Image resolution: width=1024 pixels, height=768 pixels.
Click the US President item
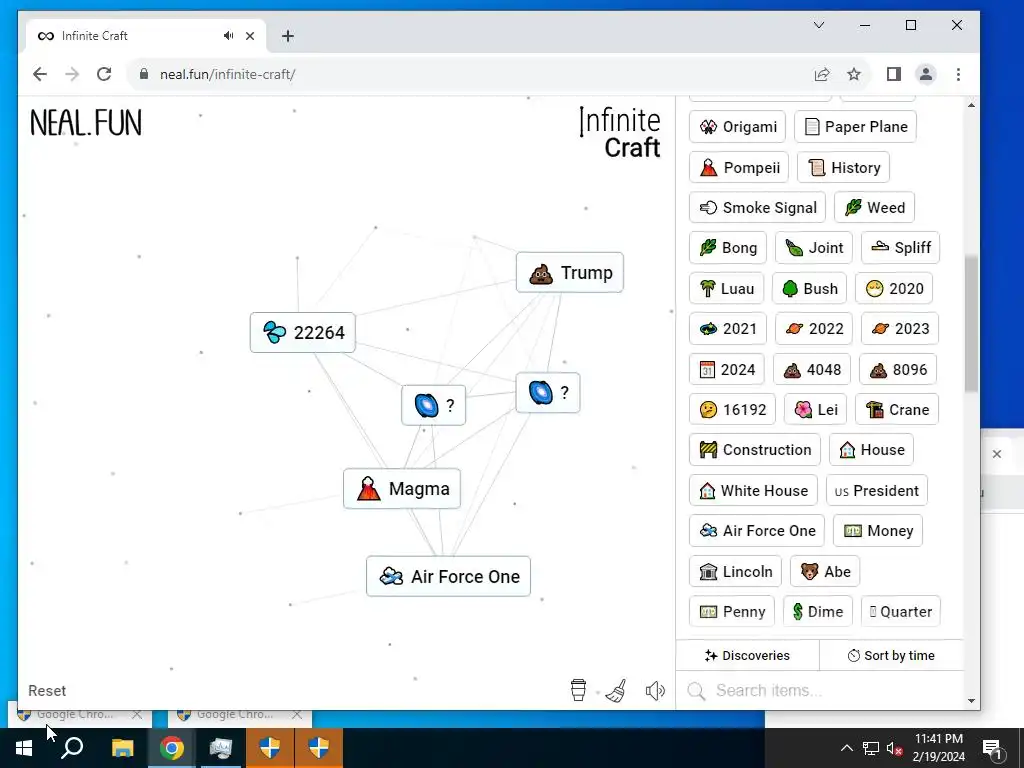(x=877, y=490)
